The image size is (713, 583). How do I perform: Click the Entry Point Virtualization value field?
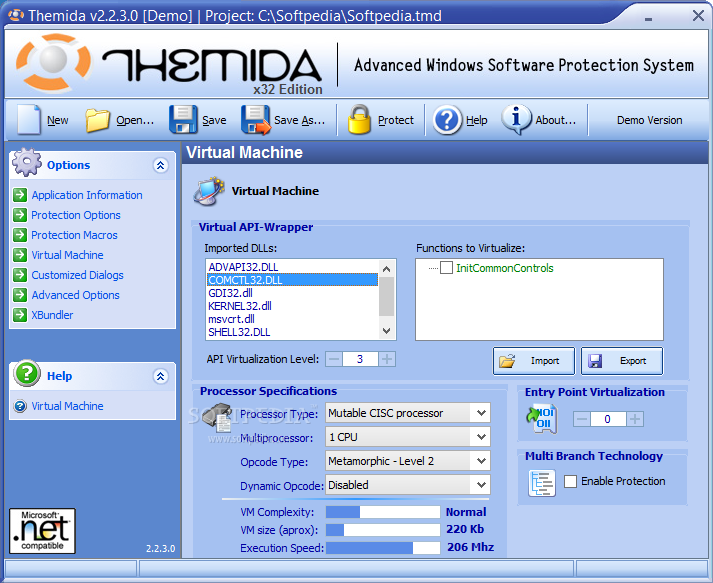[x=608, y=419]
